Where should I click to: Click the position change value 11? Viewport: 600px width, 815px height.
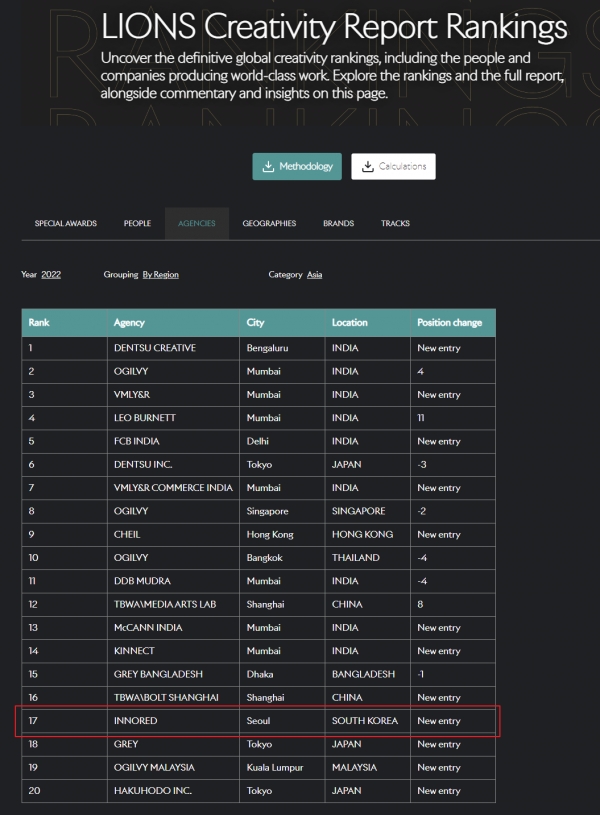[x=421, y=418]
